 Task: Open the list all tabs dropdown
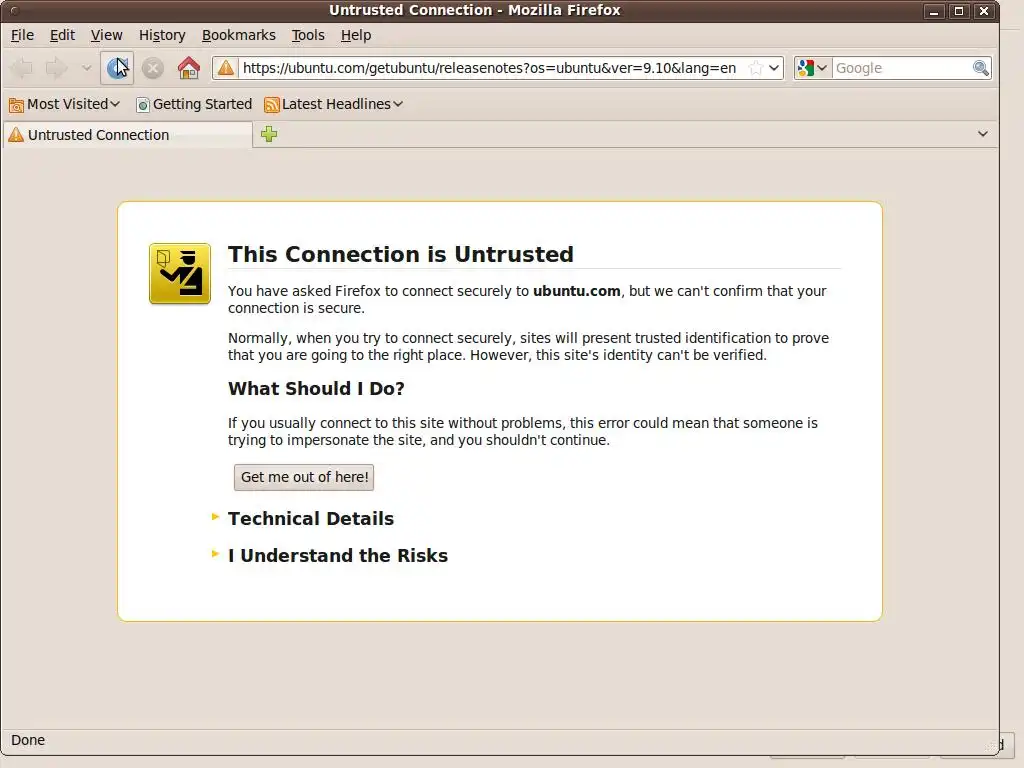(982, 135)
